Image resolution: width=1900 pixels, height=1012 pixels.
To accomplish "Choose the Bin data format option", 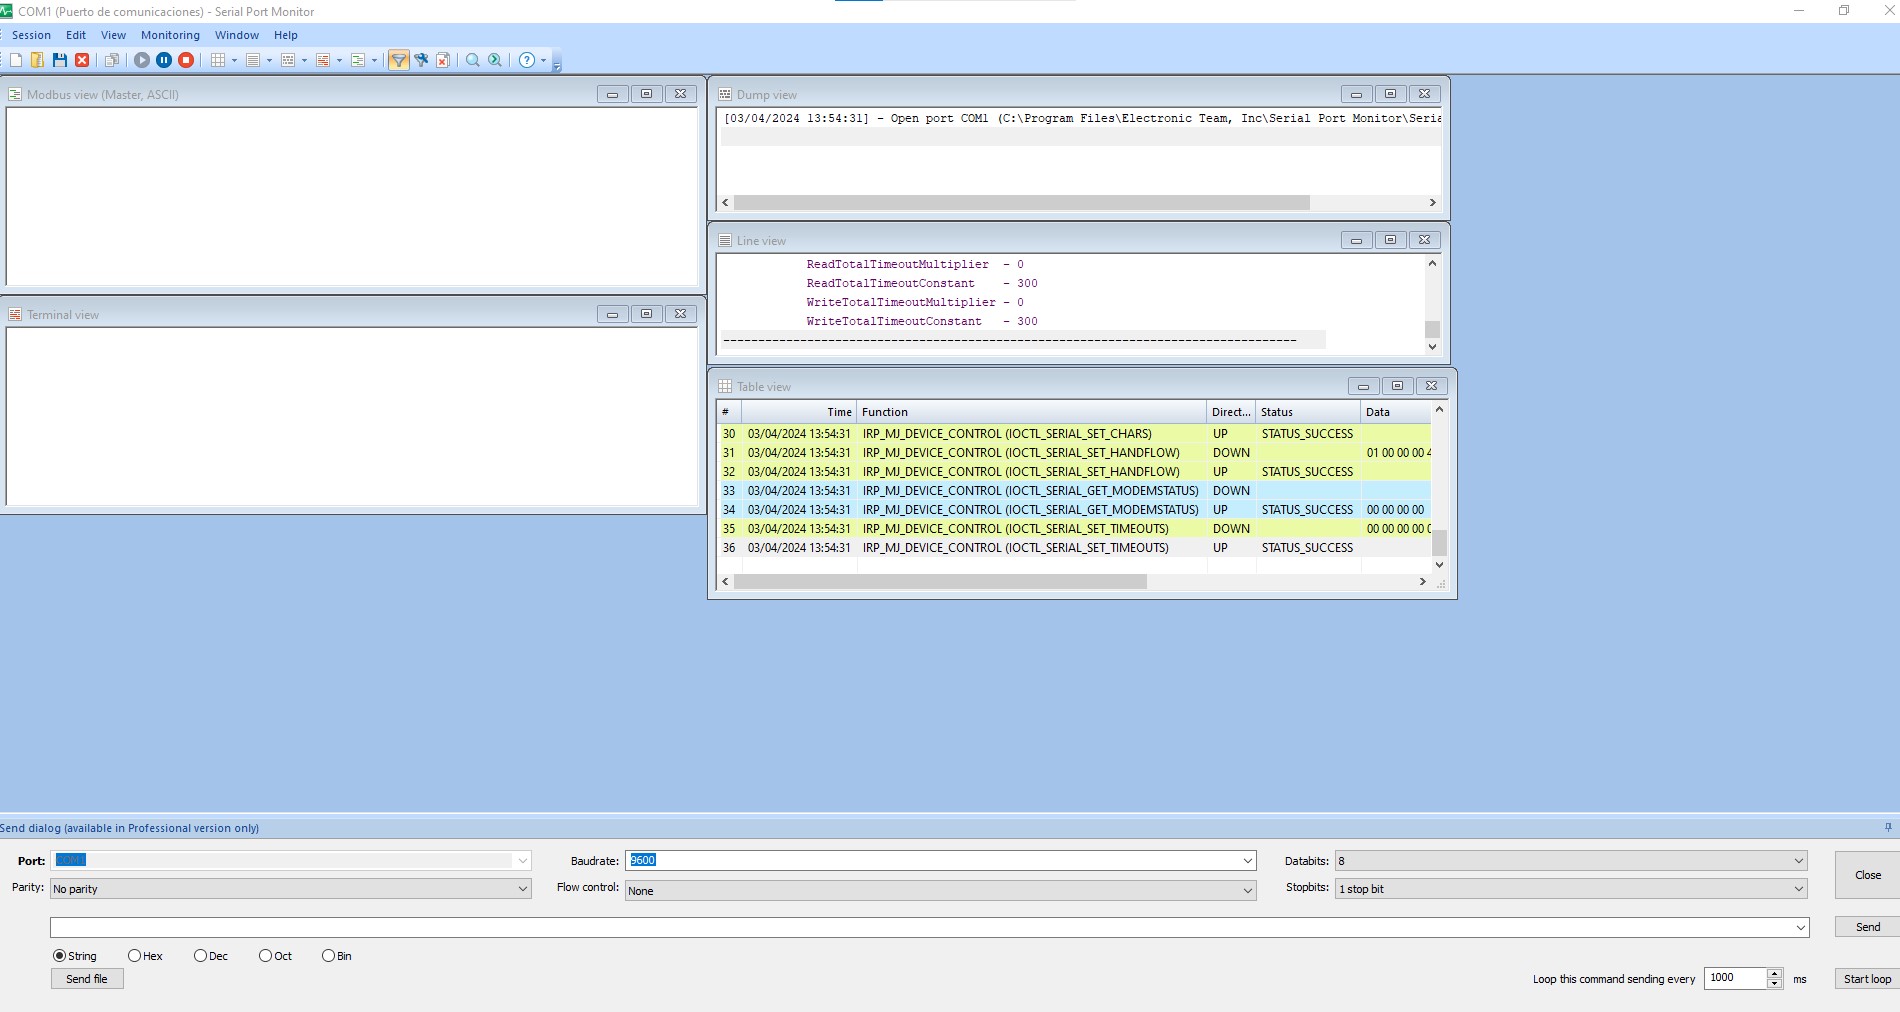I will [x=328, y=956].
